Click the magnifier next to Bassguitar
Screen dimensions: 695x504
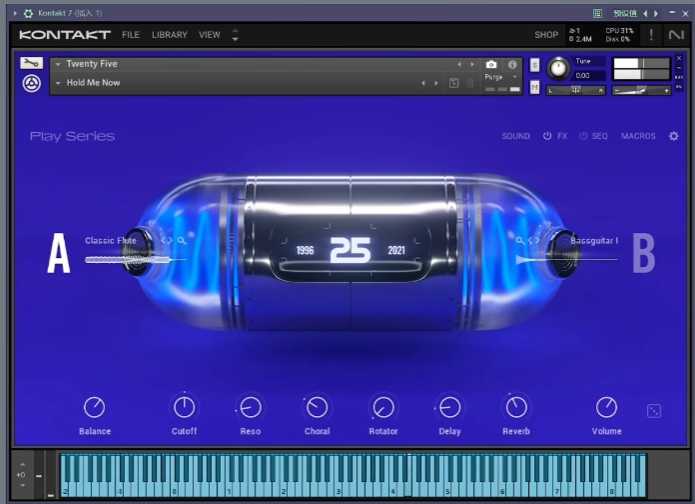pos(520,241)
